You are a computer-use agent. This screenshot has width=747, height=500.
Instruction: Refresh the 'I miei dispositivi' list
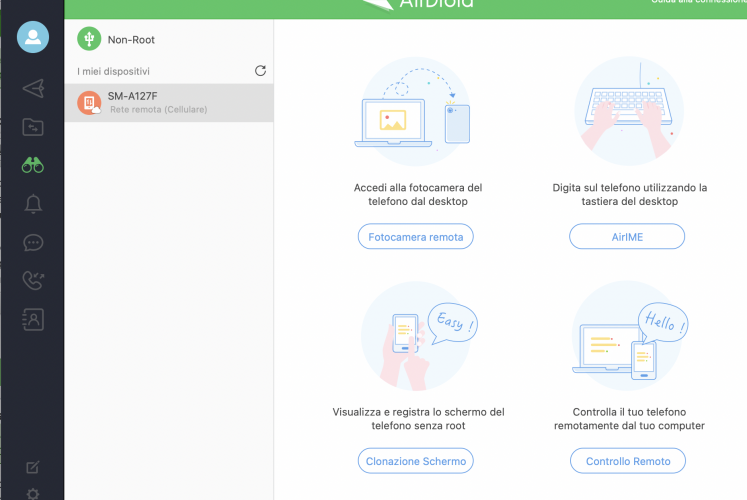(x=260, y=71)
